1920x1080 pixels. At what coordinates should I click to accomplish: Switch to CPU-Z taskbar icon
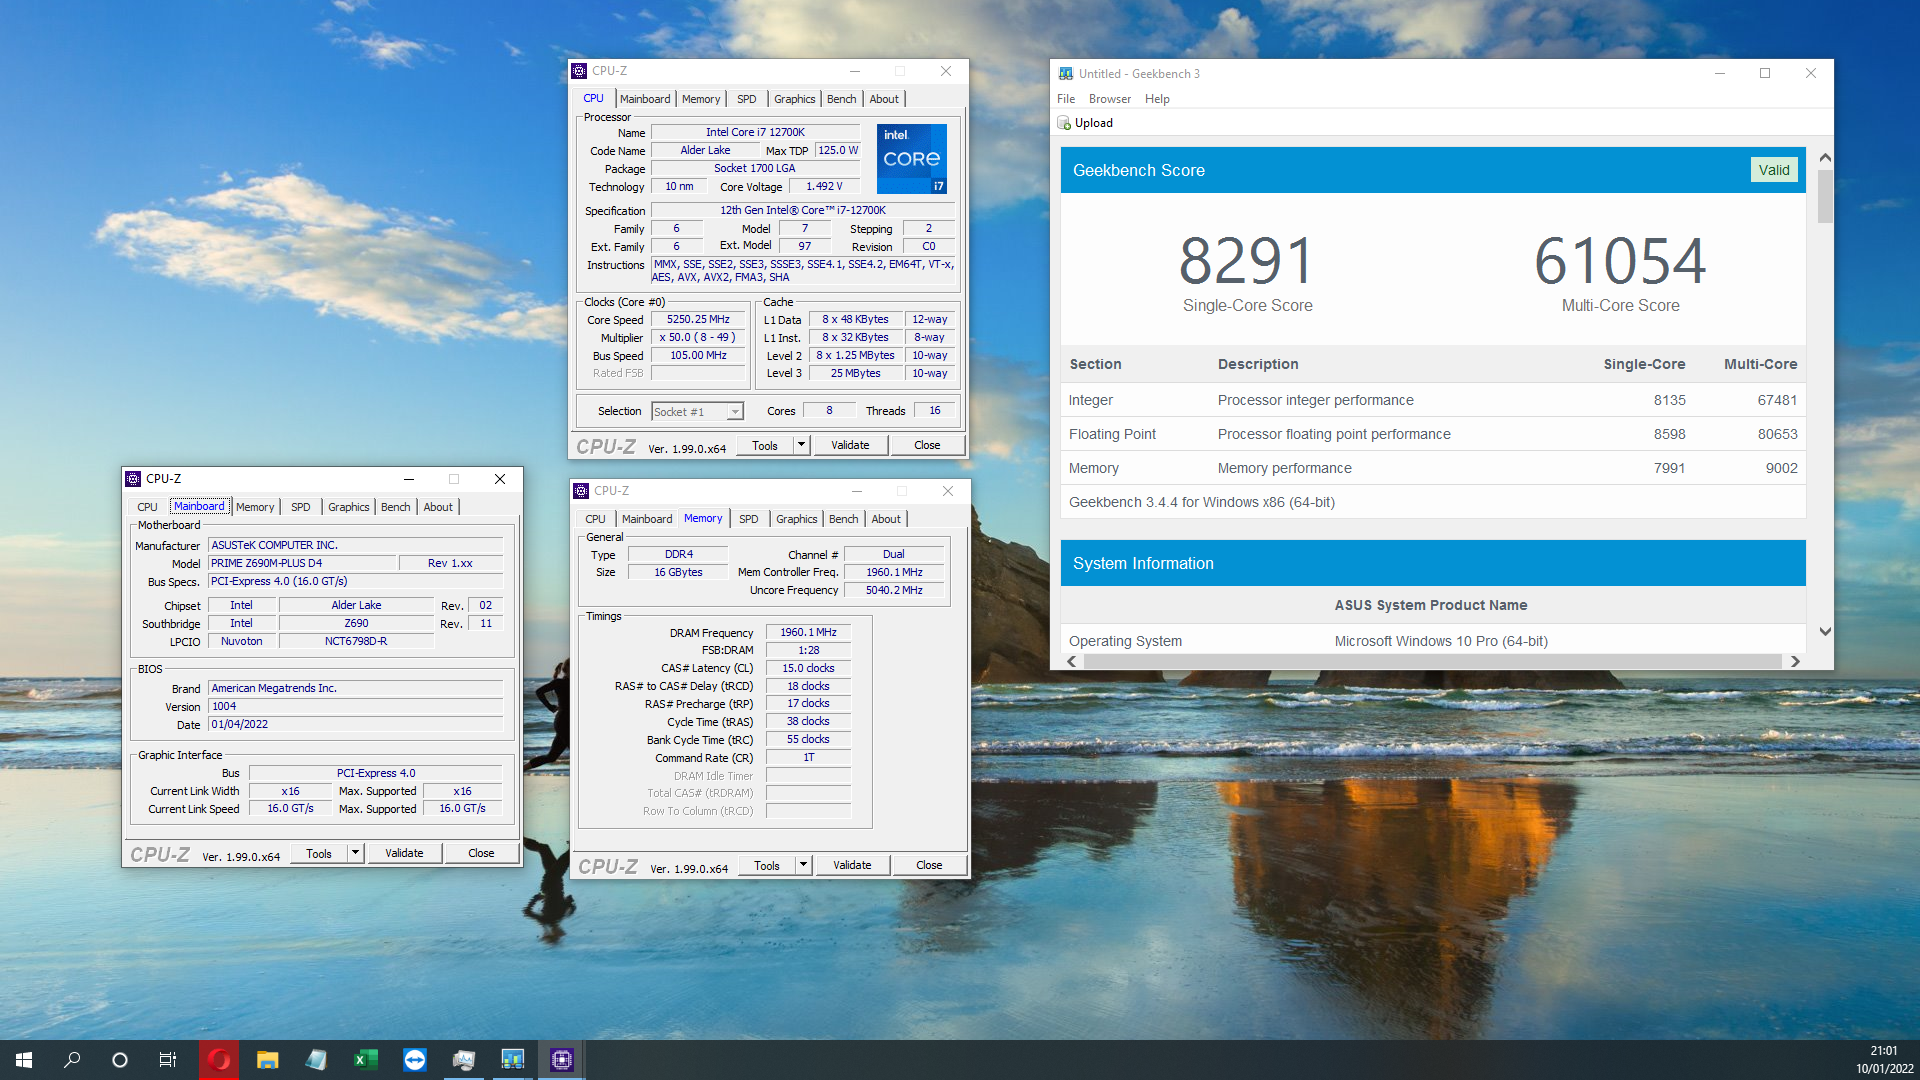pos(561,1060)
